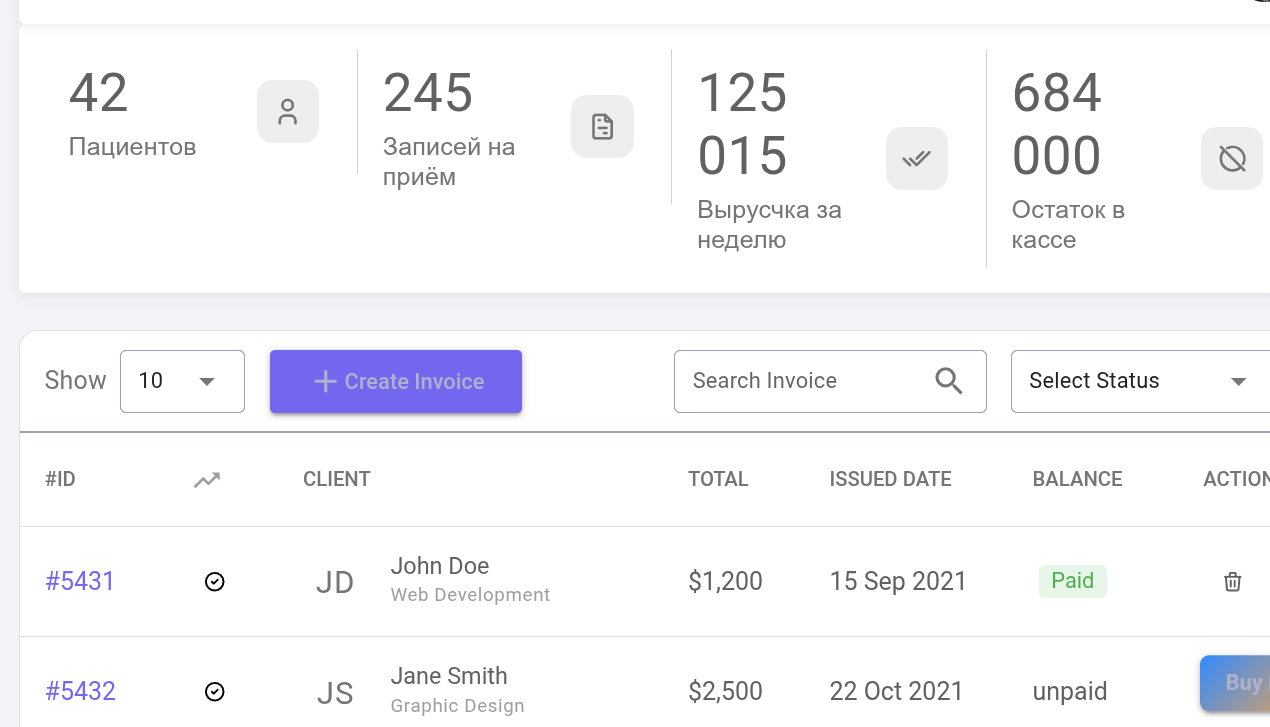Click the appointments document icon
Screen dimensions: 1270x727
click(602, 127)
